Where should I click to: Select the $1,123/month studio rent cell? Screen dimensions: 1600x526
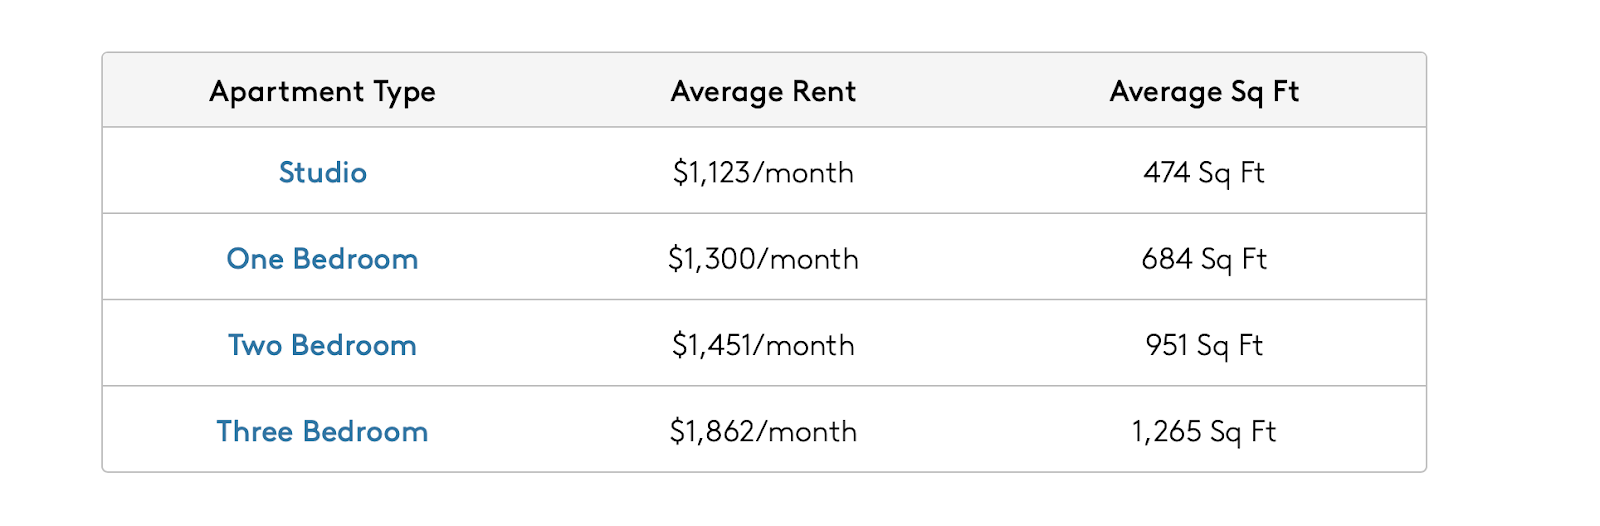point(763,172)
